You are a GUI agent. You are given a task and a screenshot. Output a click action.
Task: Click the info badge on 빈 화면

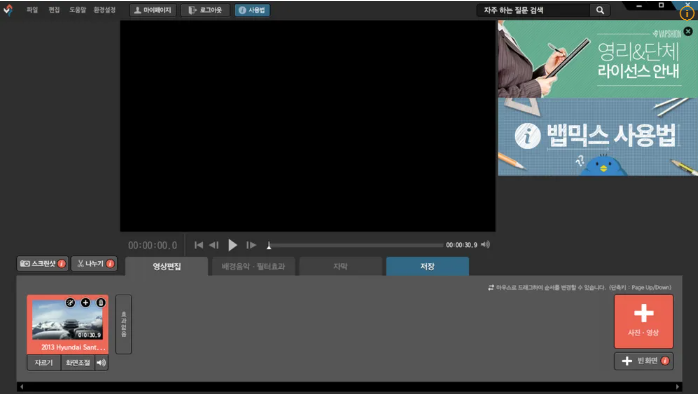665,361
